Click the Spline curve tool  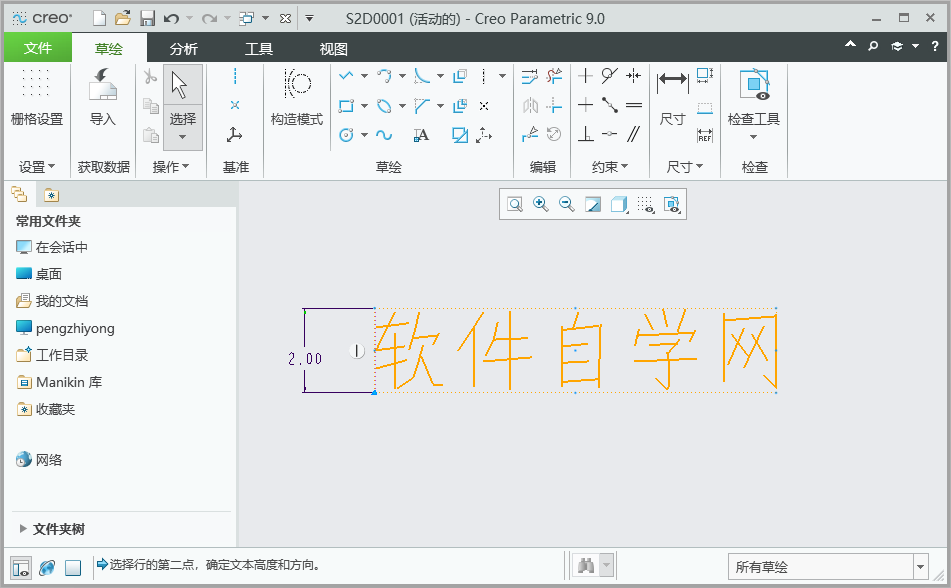(x=383, y=135)
